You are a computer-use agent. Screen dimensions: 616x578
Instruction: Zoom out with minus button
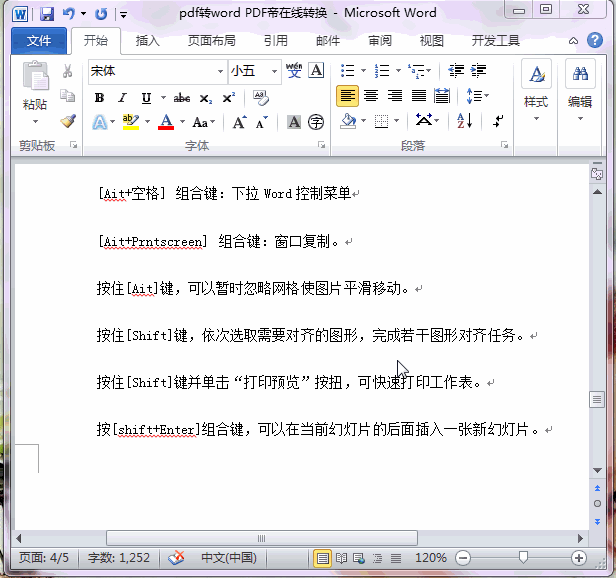[x=463, y=558]
